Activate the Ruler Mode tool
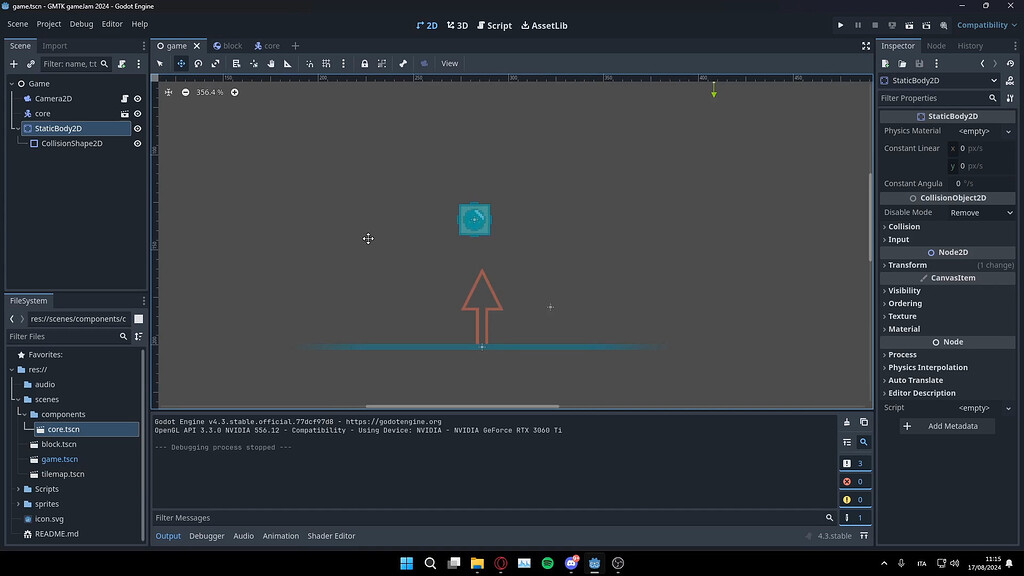 click(x=287, y=63)
